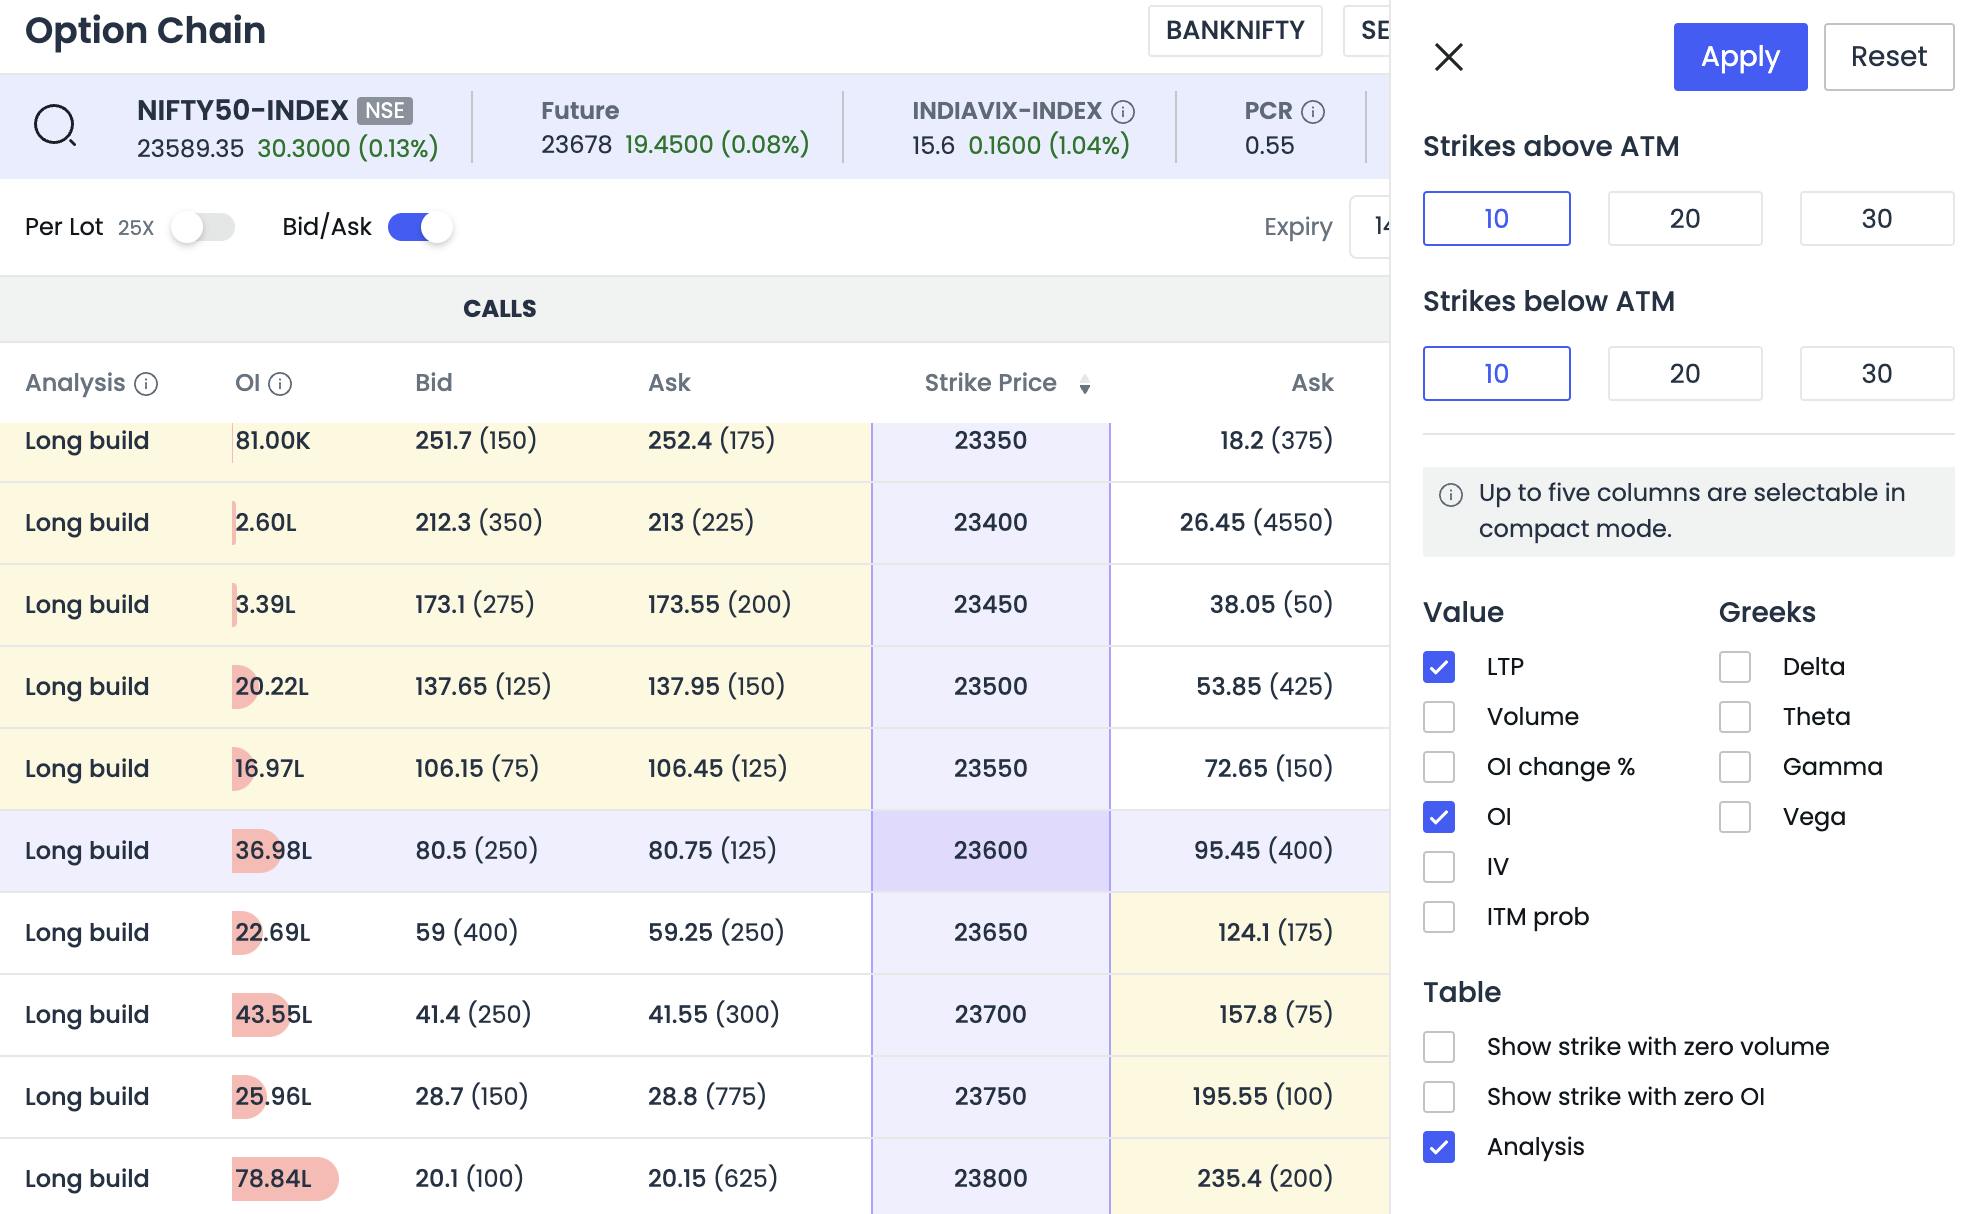Click the PCR info icon

(1313, 112)
